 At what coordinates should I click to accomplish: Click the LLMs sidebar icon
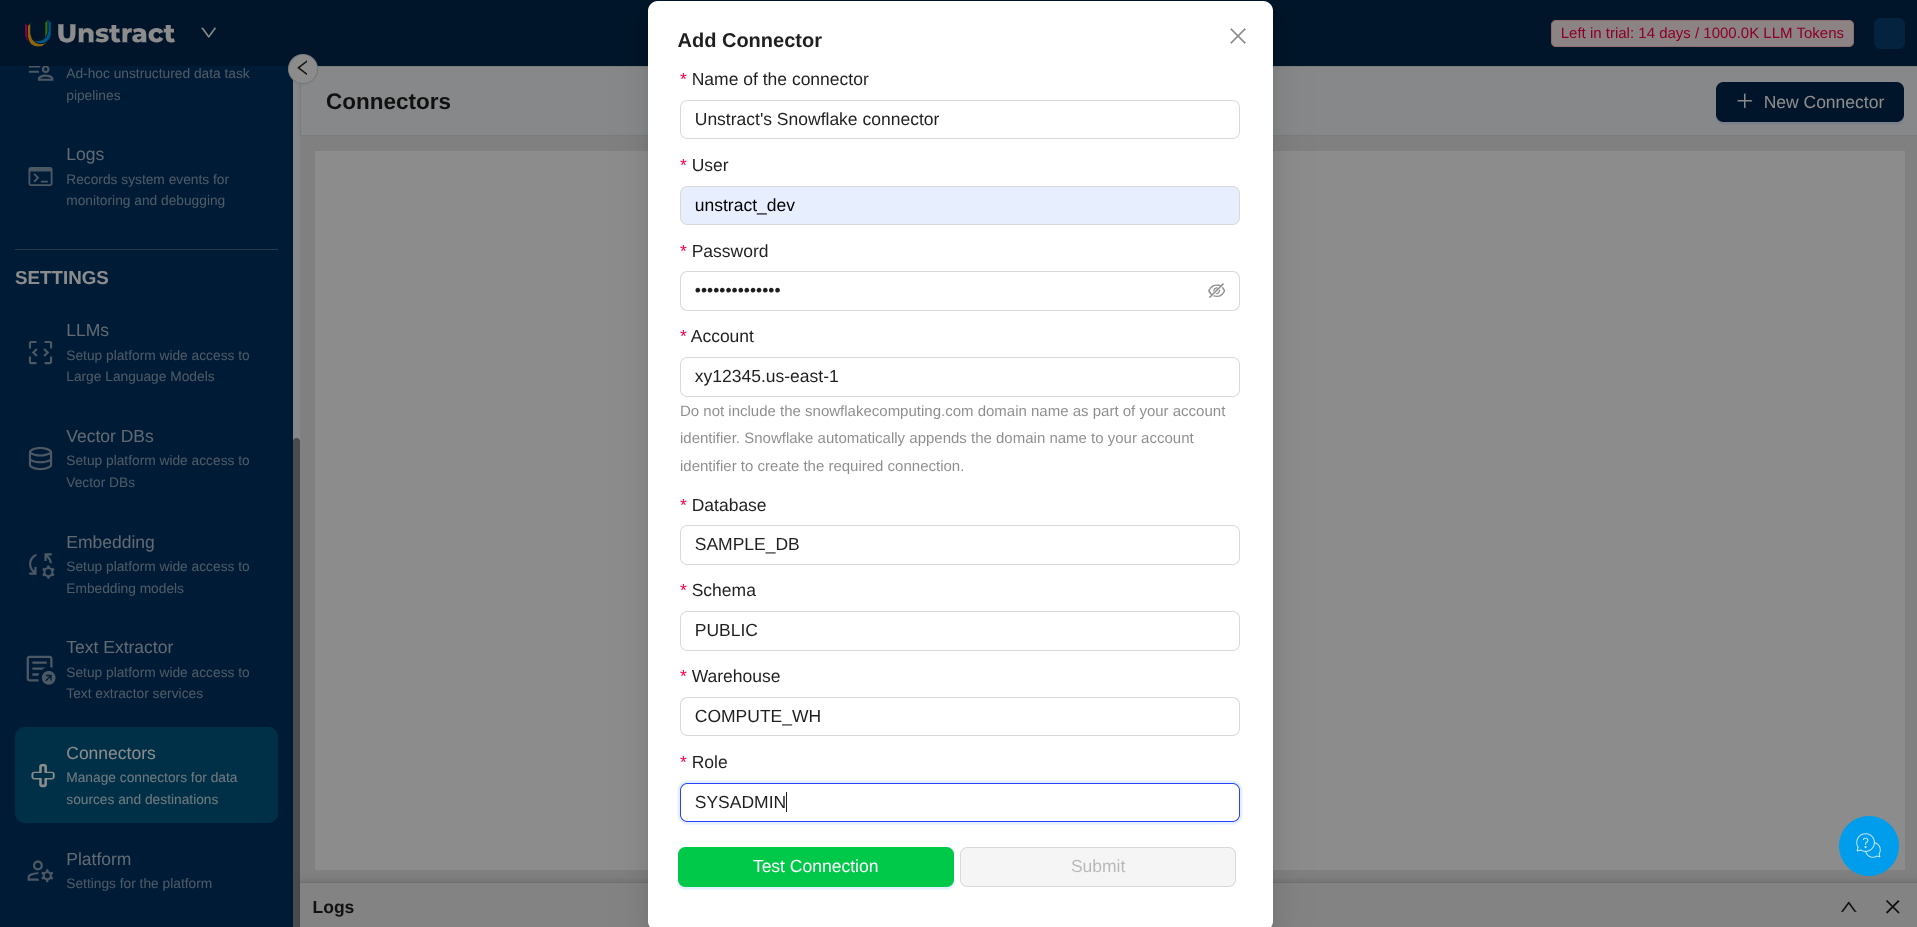40,353
